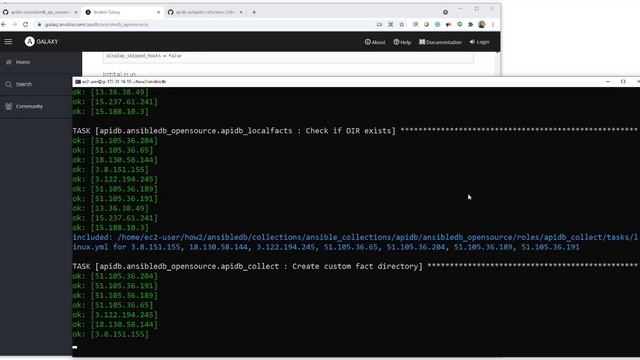
Task: Click the 'Create custom fact directory' task line
Action: coord(355,266)
